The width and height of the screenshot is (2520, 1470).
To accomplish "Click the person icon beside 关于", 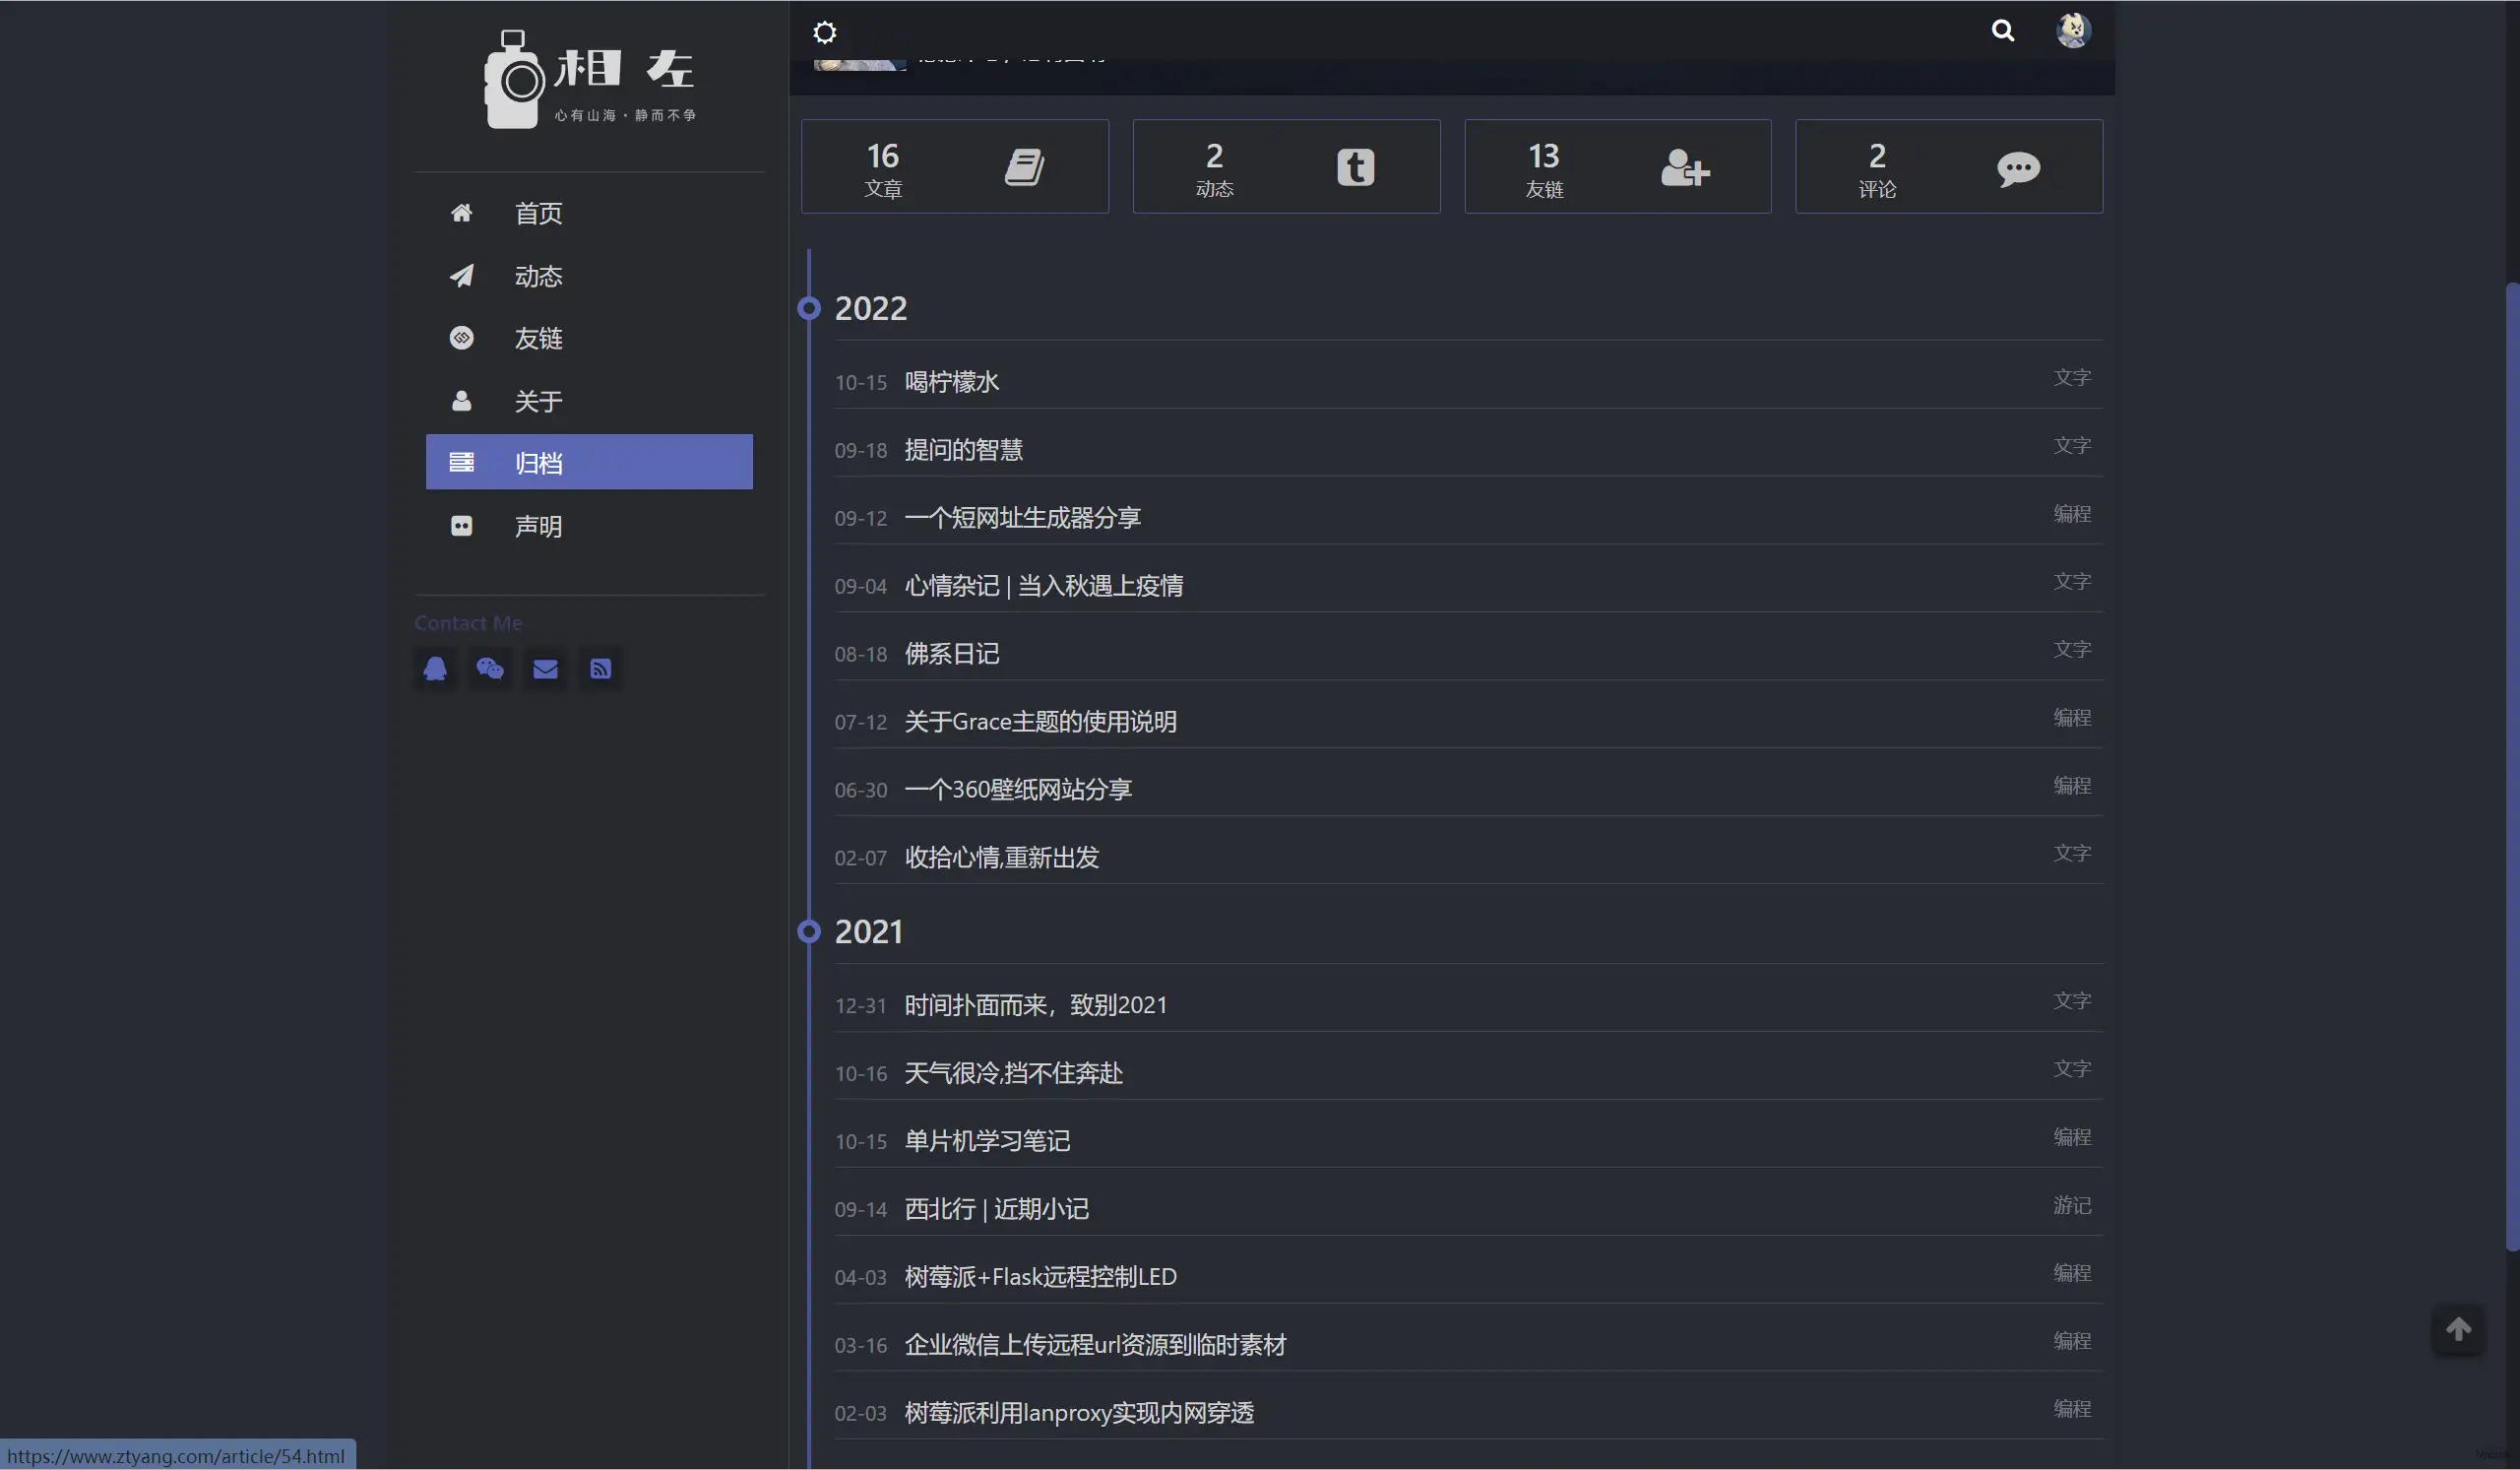I will [x=461, y=401].
